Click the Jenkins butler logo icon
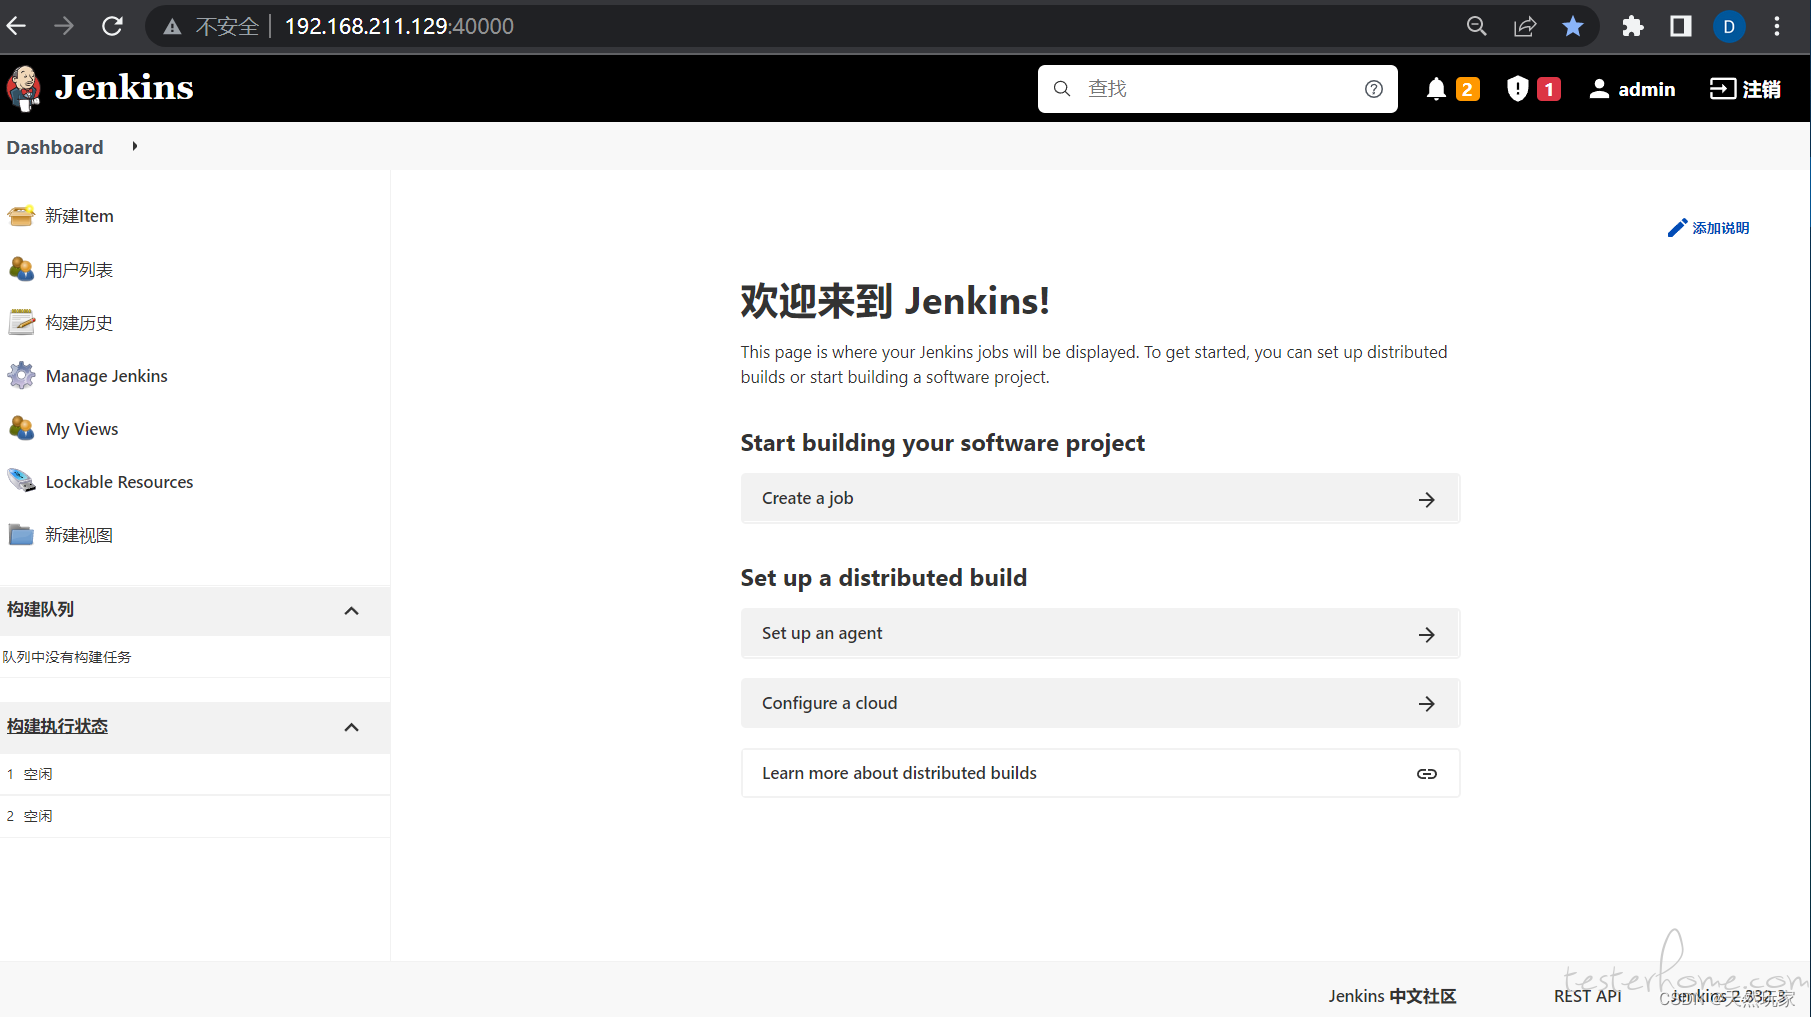This screenshot has height=1017, width=1811. click(24, 88)
